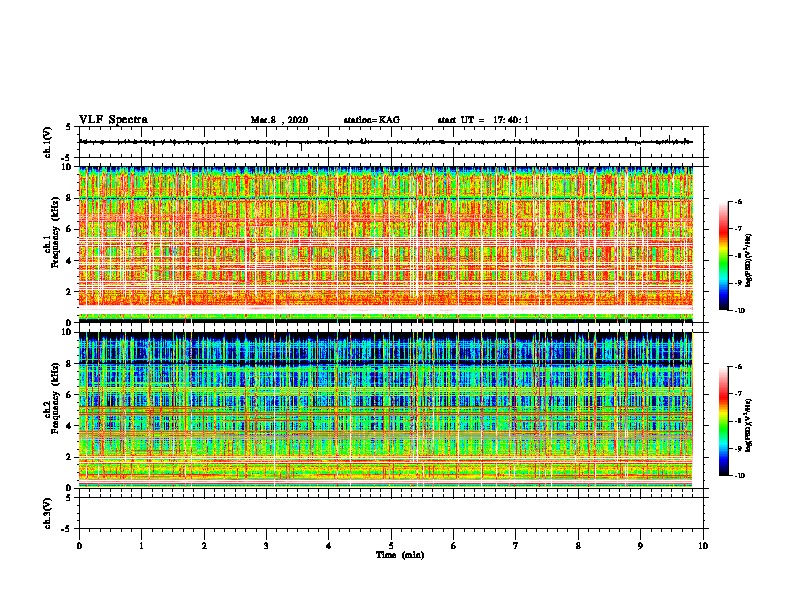The image size is (792, 612).
Task: Select the date text "Mar.8 , 2020"
Action: point(279,120)
